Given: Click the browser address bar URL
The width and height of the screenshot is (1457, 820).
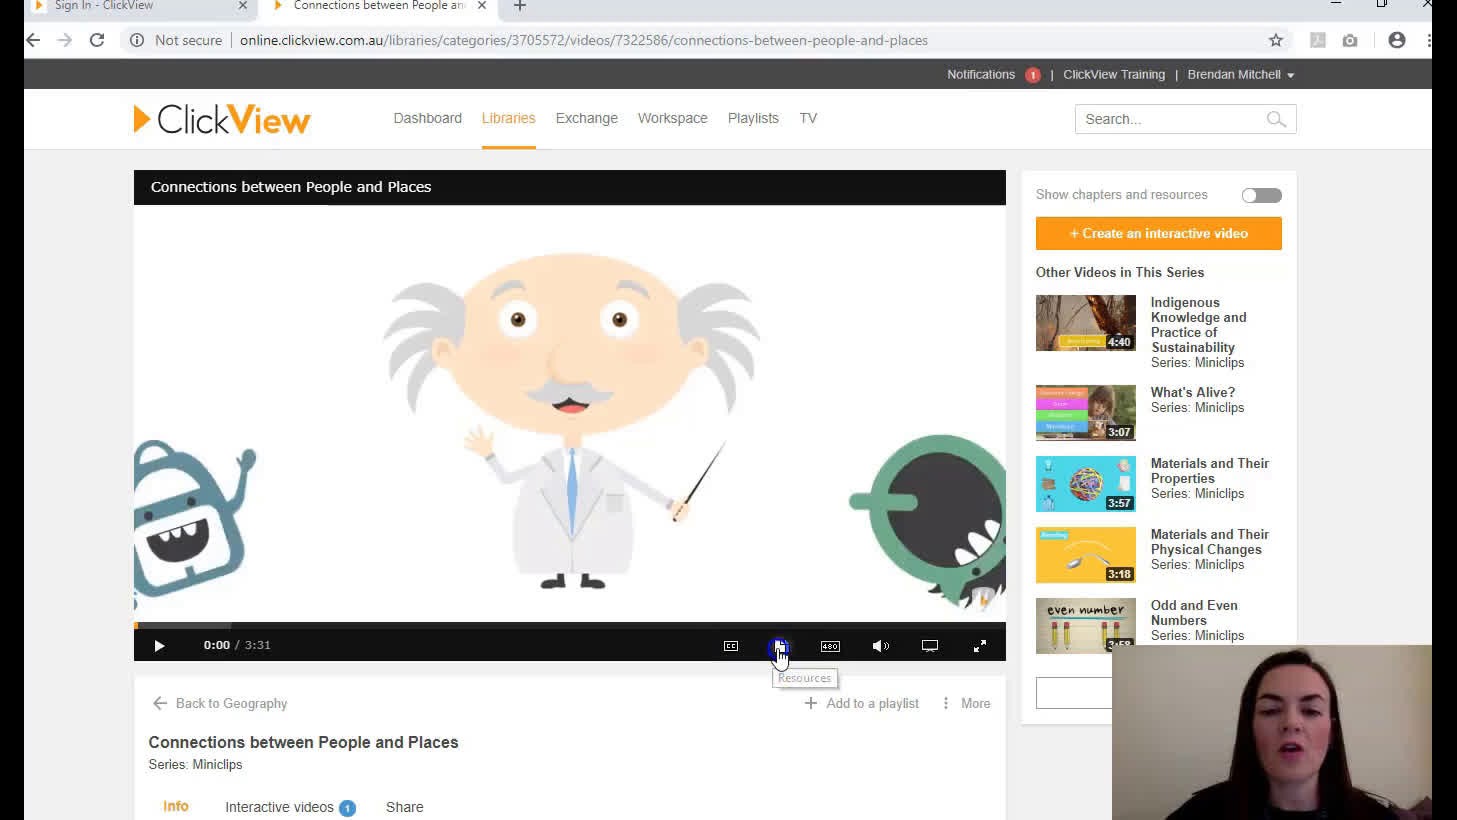Looking at the screenshot, I should click(584, 40).
